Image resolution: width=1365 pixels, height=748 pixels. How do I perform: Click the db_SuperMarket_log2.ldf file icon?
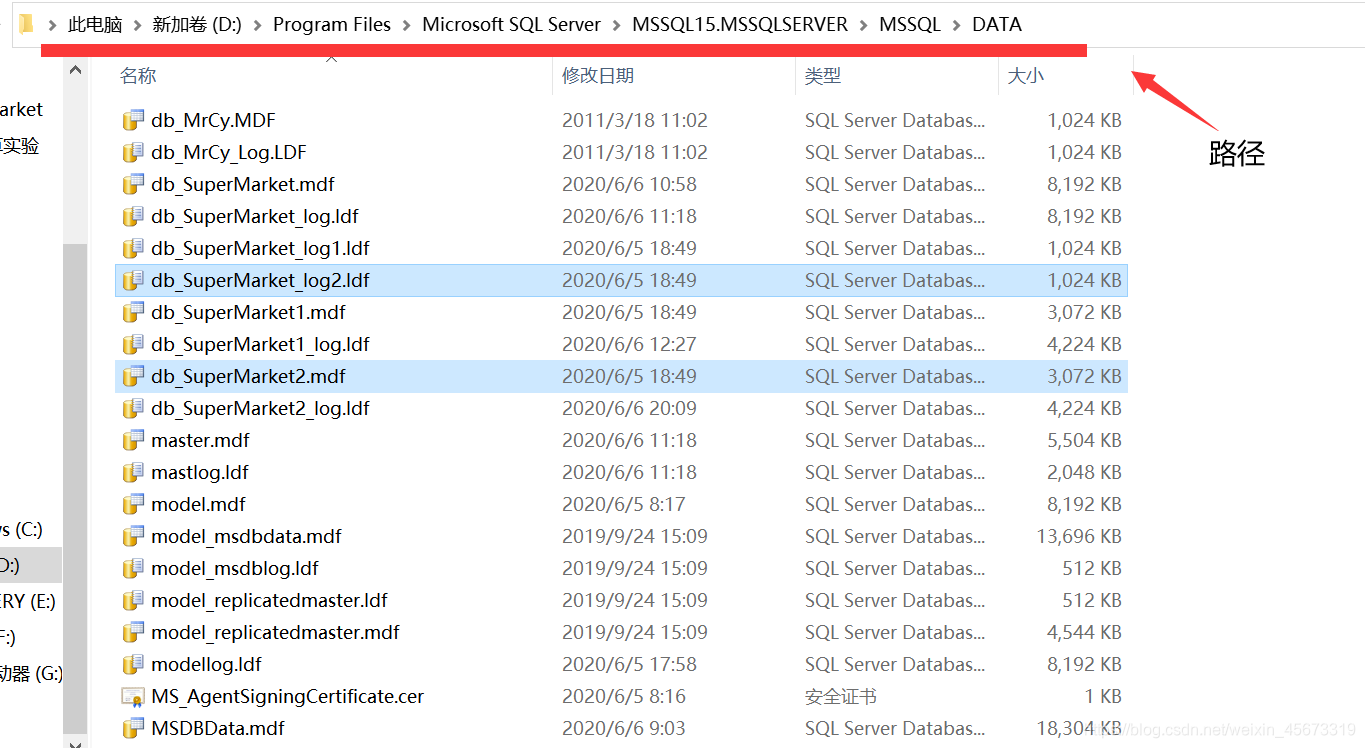tap(132, 280)
